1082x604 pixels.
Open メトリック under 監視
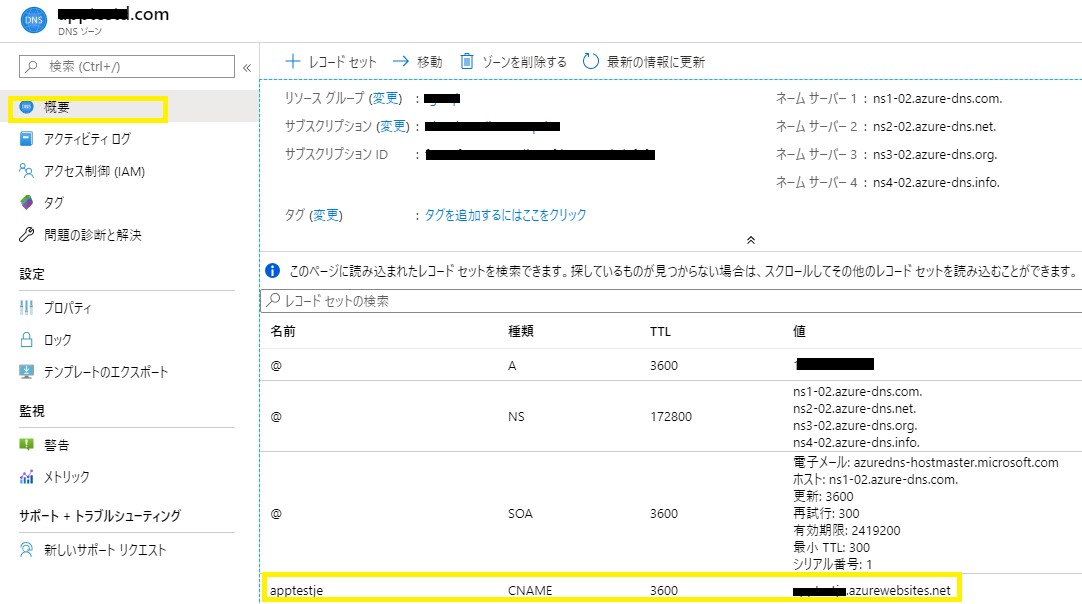[67, 477]
